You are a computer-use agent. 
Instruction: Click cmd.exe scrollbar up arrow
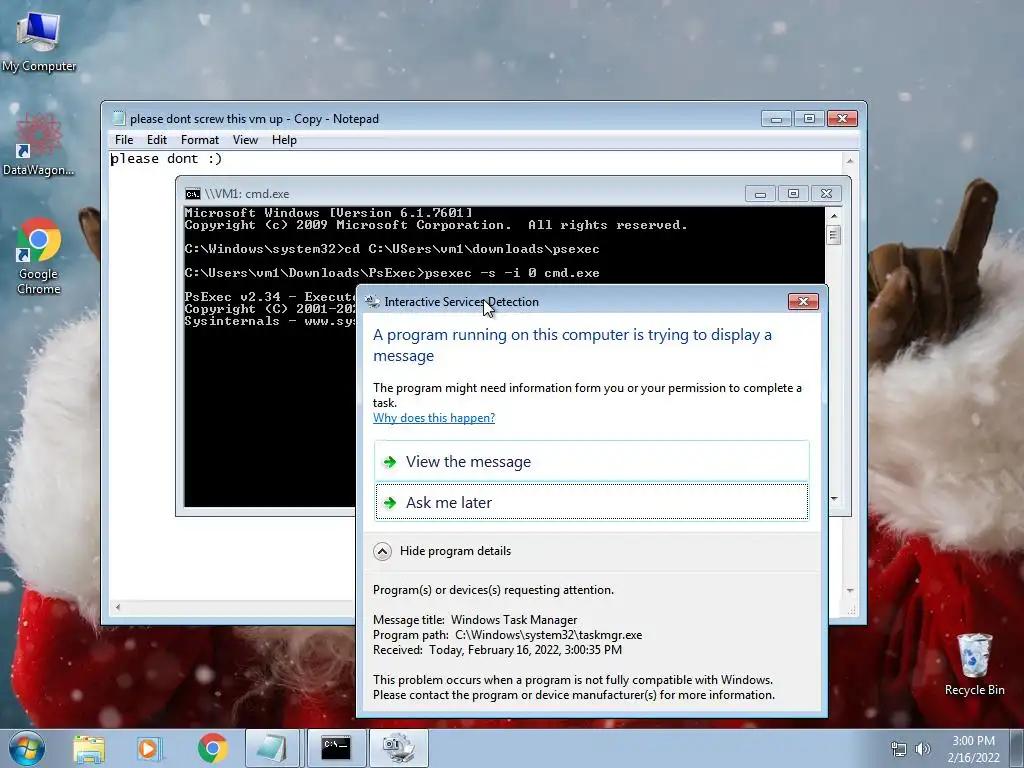tap(833, 216)
